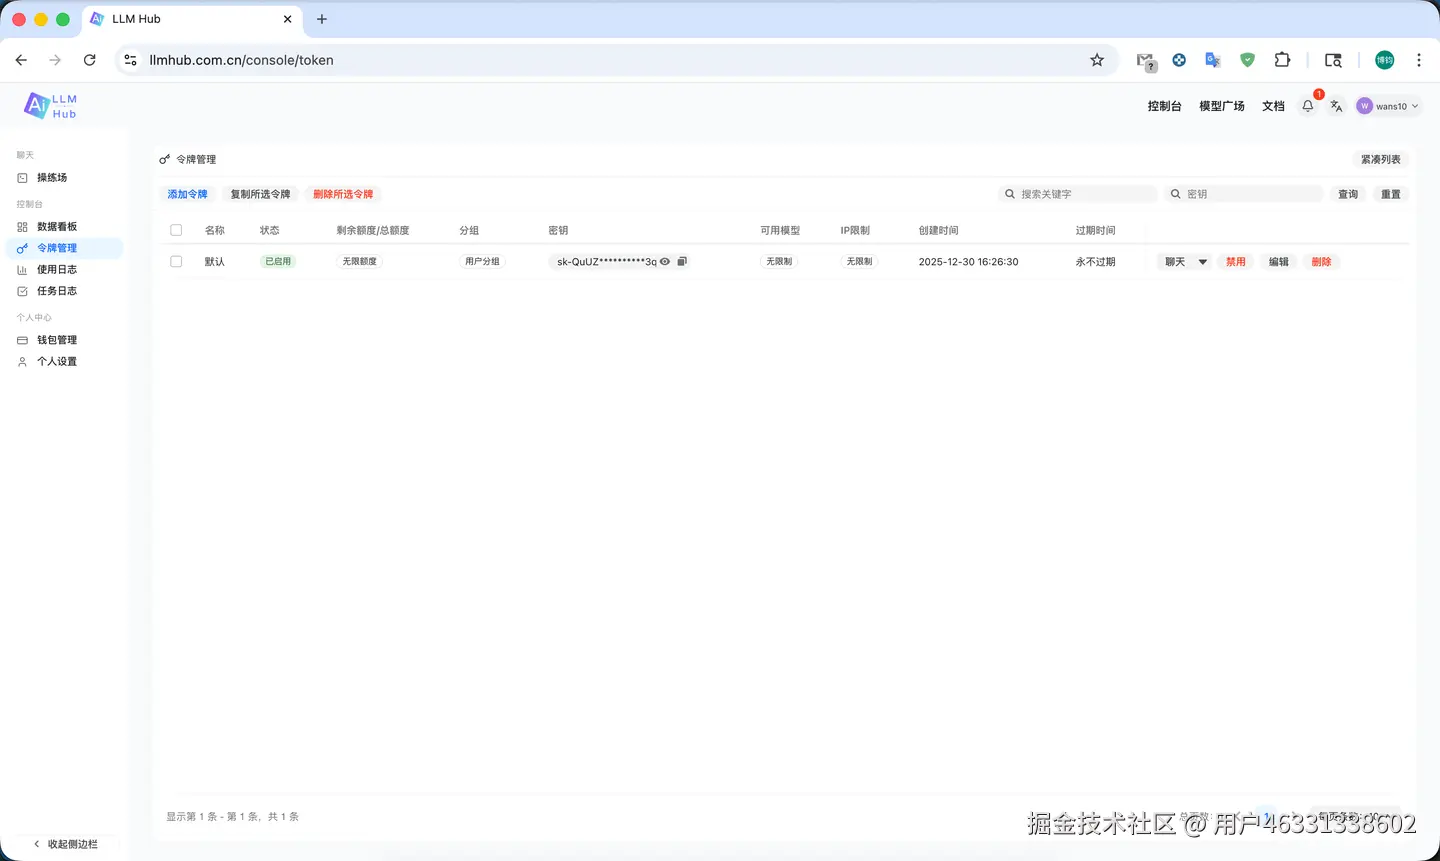Click the LLM Hub logo

(x=51, y=106)
